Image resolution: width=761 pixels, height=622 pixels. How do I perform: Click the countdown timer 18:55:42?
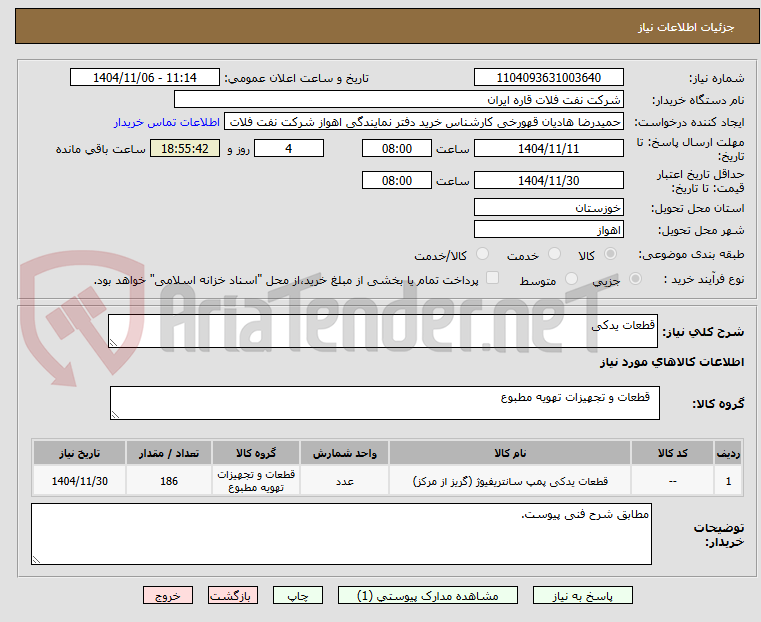pos(185,148)
